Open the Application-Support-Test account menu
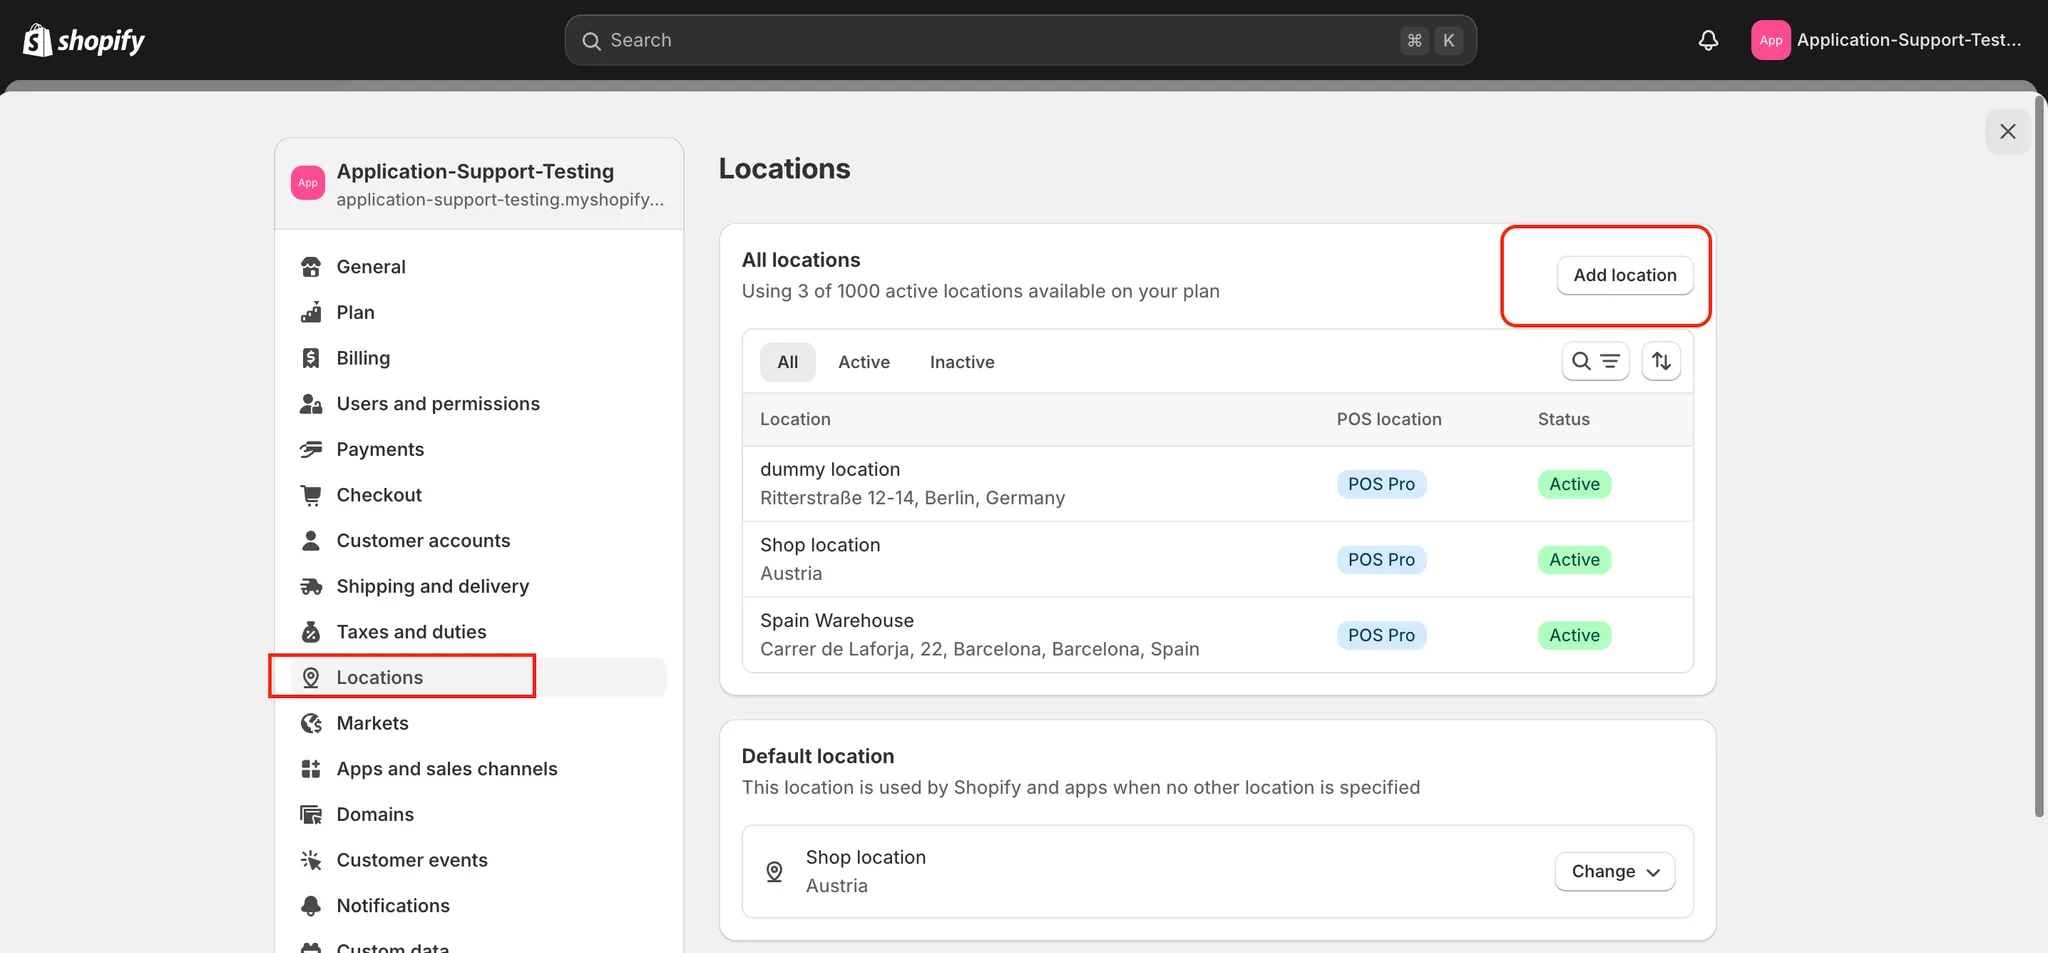 click(1887, 40)
